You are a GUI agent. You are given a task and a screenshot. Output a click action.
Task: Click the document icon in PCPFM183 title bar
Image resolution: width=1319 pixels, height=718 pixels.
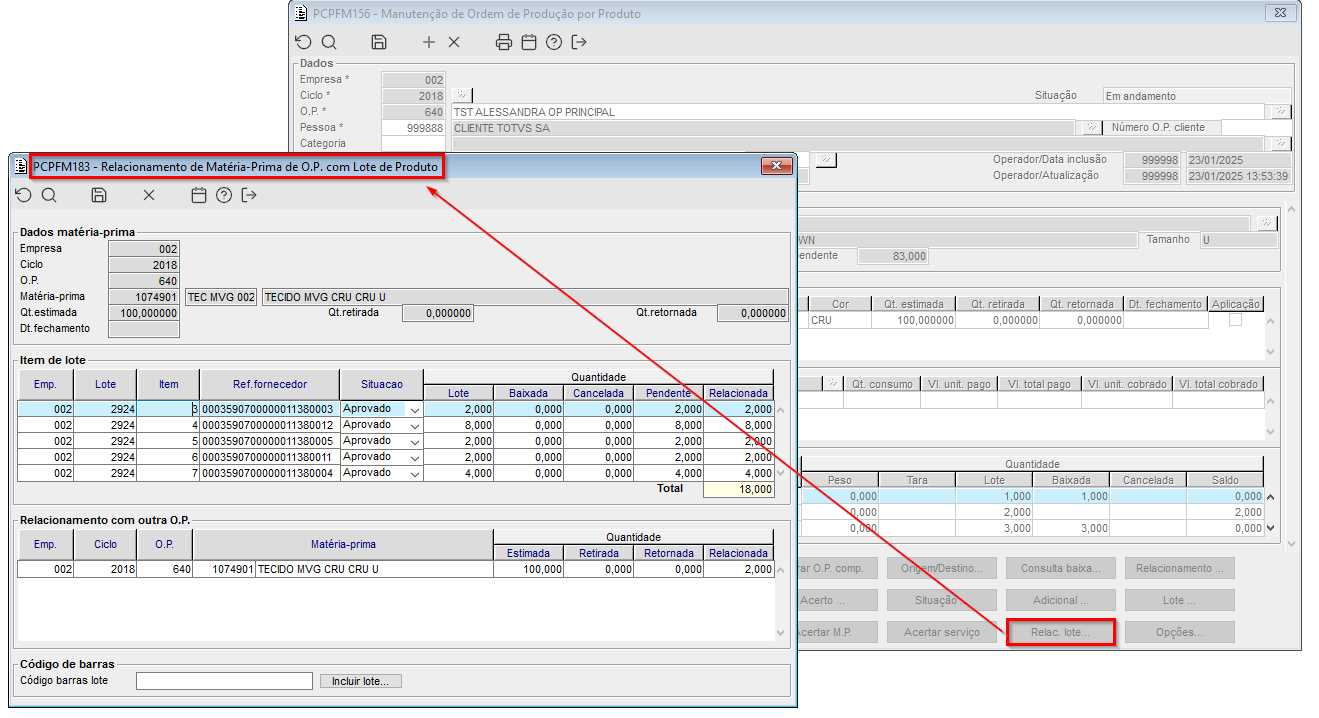[21, 167]
